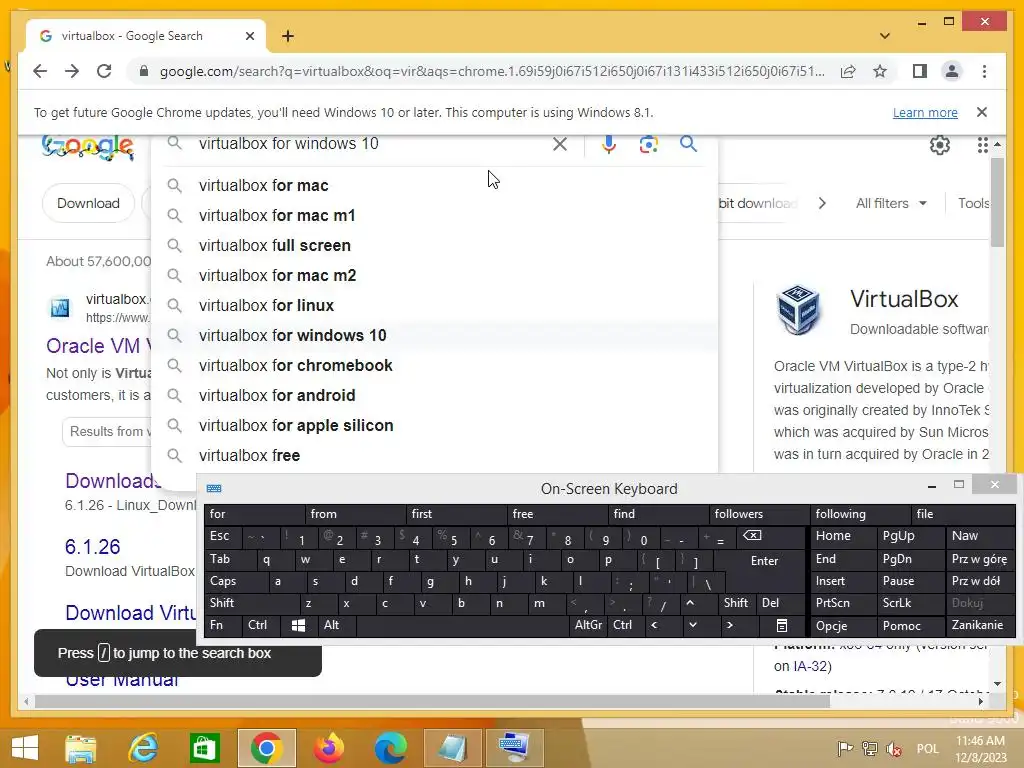This screenshot has width=1024, height=768.
Task: Open the Windows Start button
Action: pos(25,748)
